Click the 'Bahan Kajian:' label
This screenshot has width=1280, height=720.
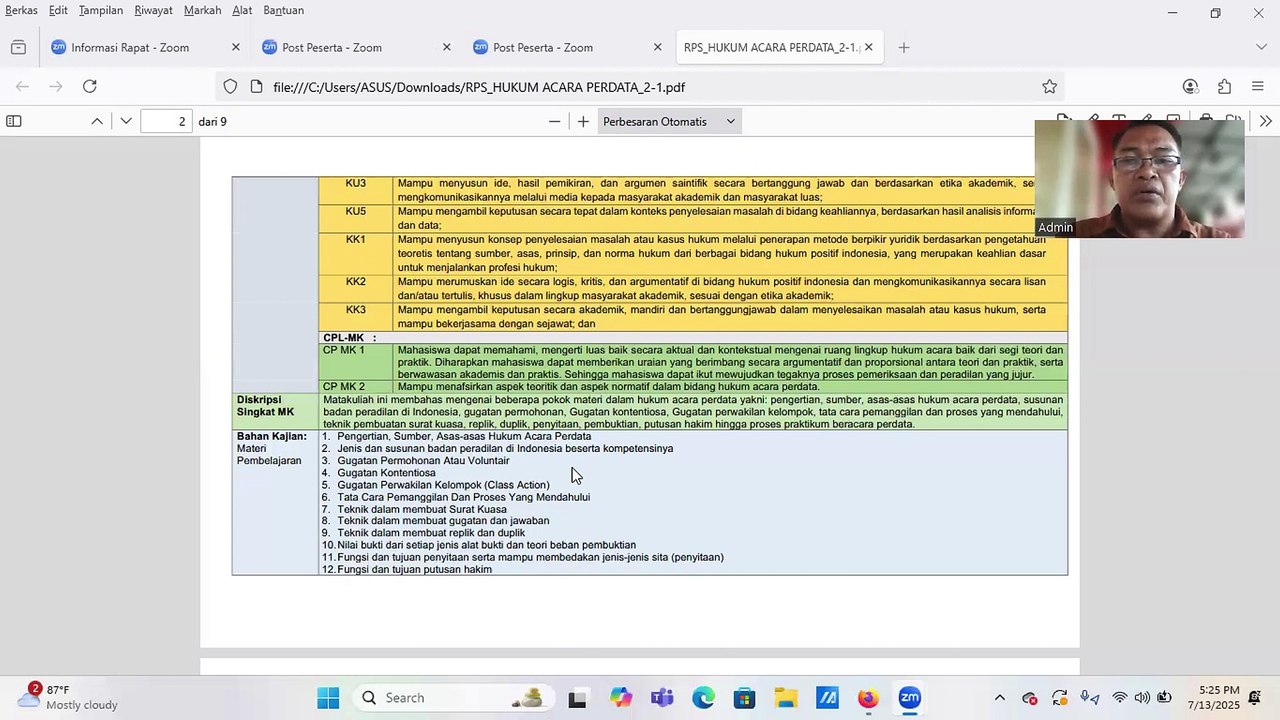pyautogui.click(x=272, y=437)
